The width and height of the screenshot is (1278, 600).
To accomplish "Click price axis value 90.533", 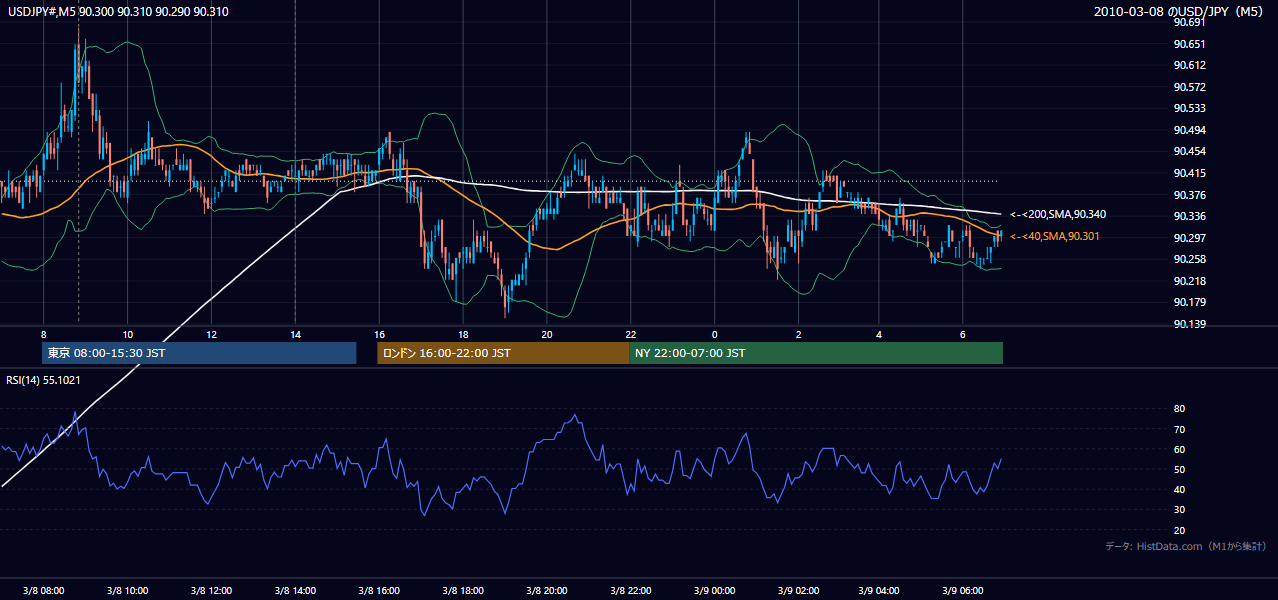I will pyautogui.click(x=1189, y=108).
